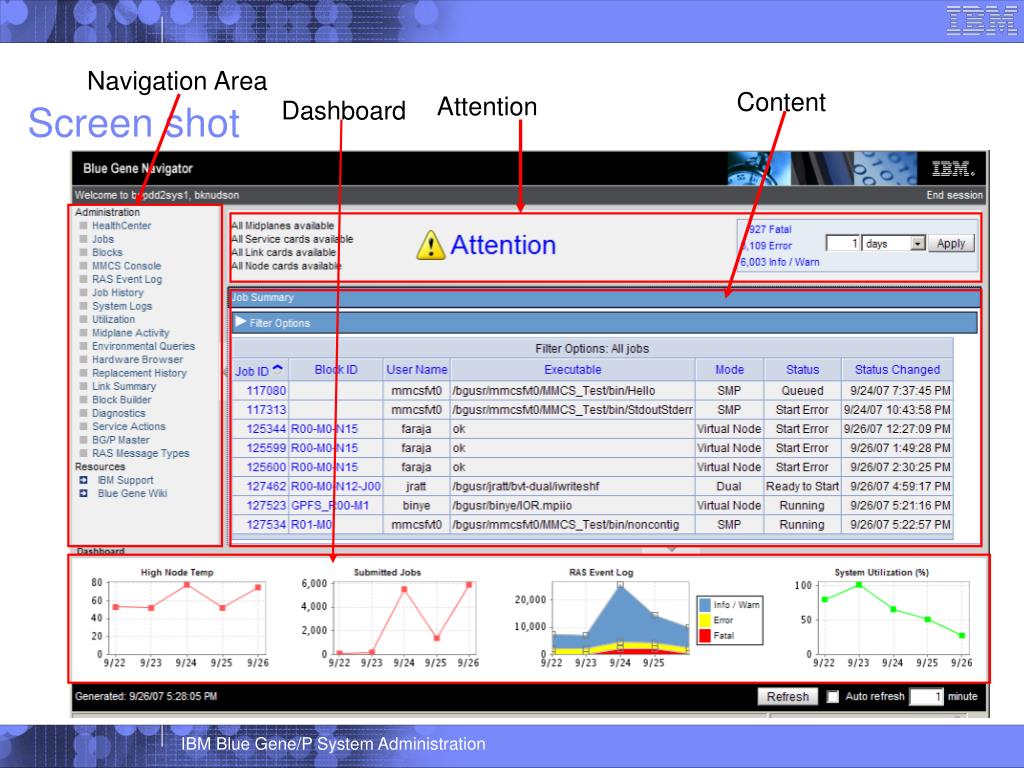
Task: Open job 127523
Action: 266,505
